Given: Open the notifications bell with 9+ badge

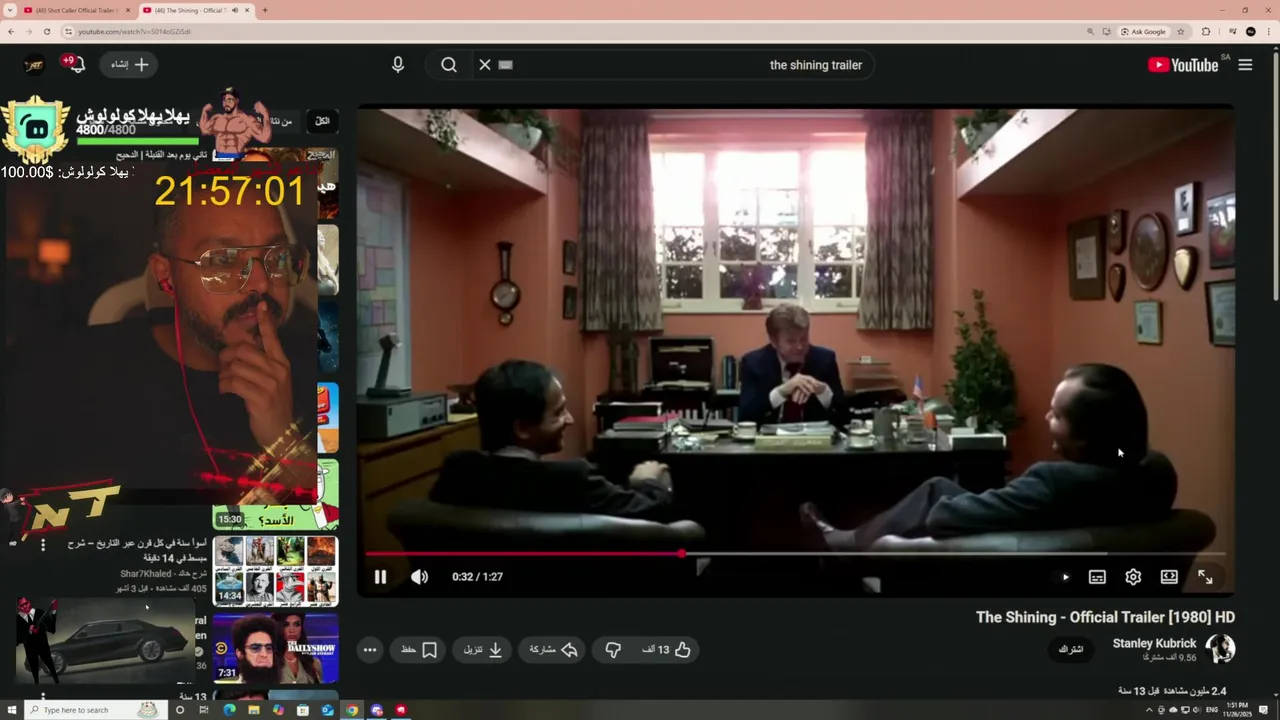Looking at the screenshot, I should [76, 64].
